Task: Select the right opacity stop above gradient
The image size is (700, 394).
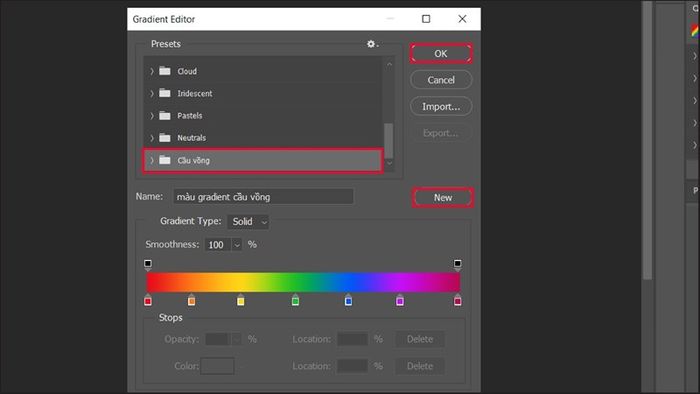Action: tap(458, 265)
